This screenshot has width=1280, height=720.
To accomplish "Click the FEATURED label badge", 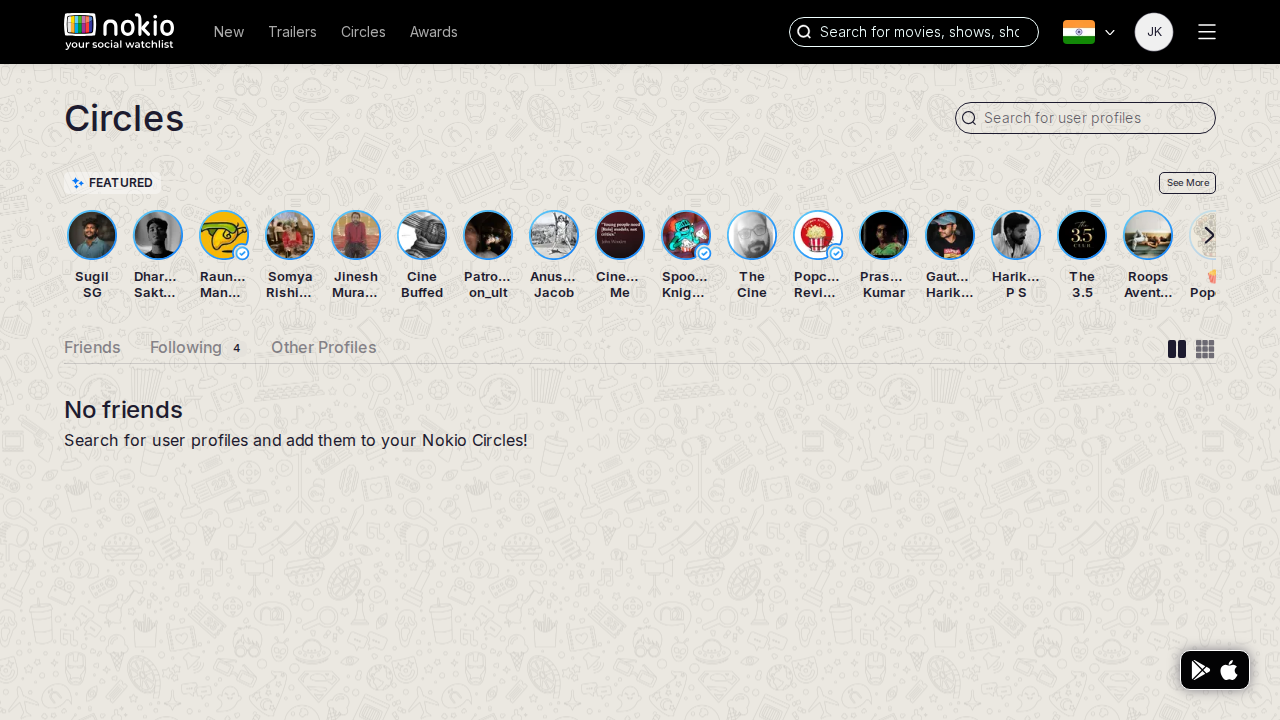I will click(112, 183).
